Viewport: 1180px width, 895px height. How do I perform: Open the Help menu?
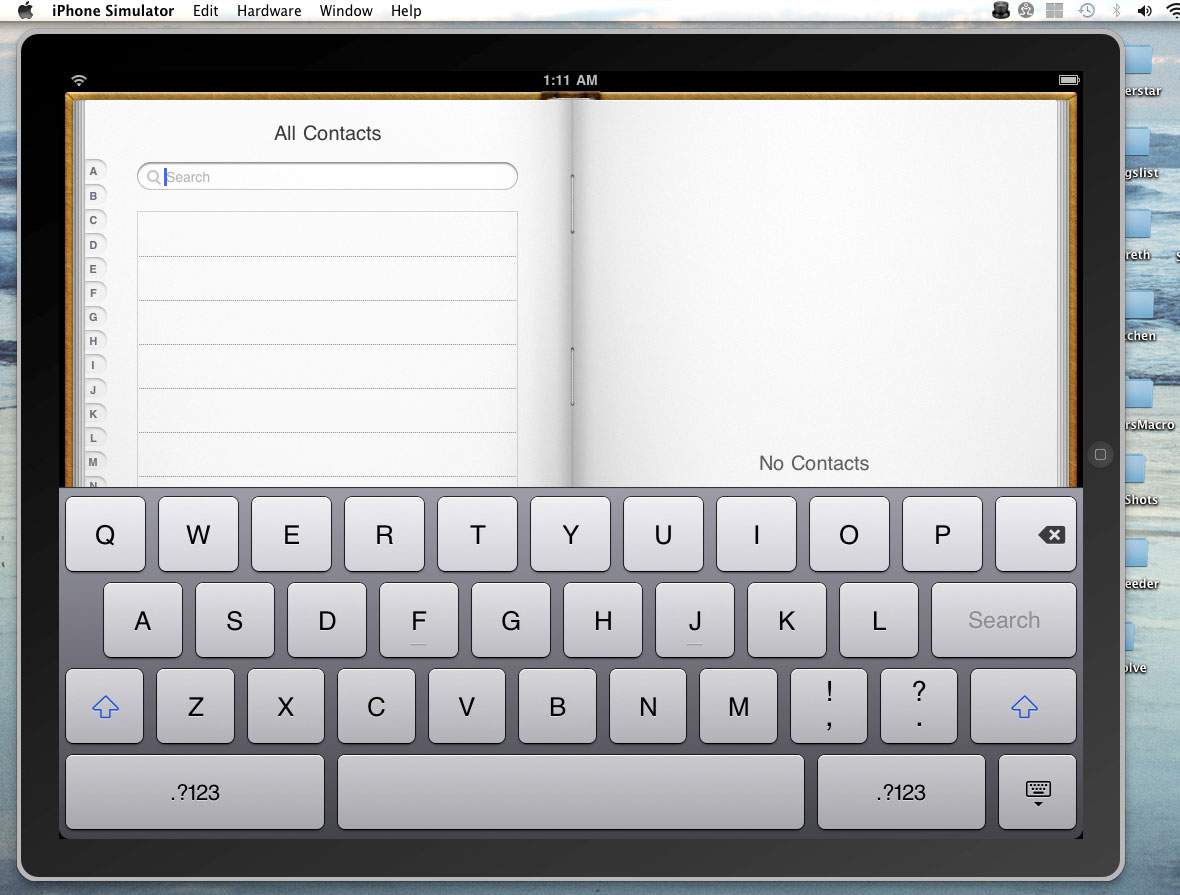point(406,11)
